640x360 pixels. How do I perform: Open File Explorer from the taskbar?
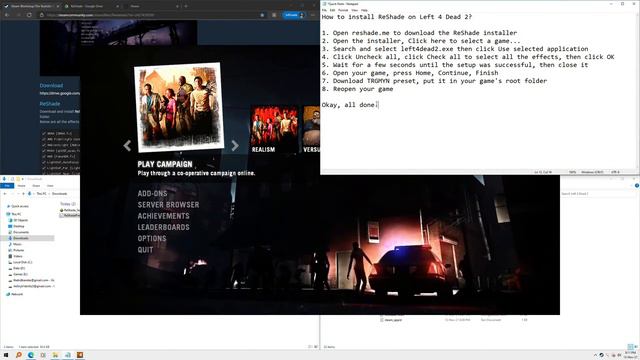(55, 355)
